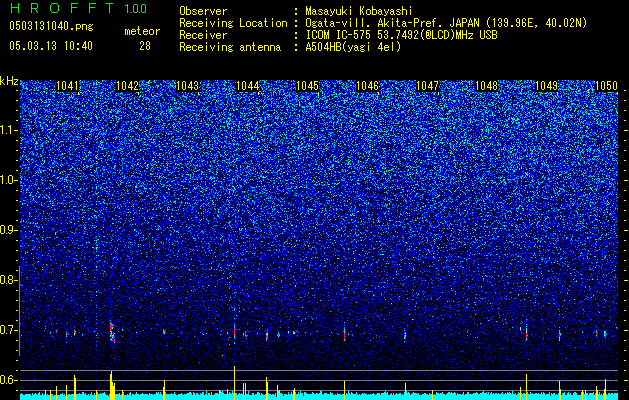
Task: Click time marker 1044
Action: tap(248, 86)
